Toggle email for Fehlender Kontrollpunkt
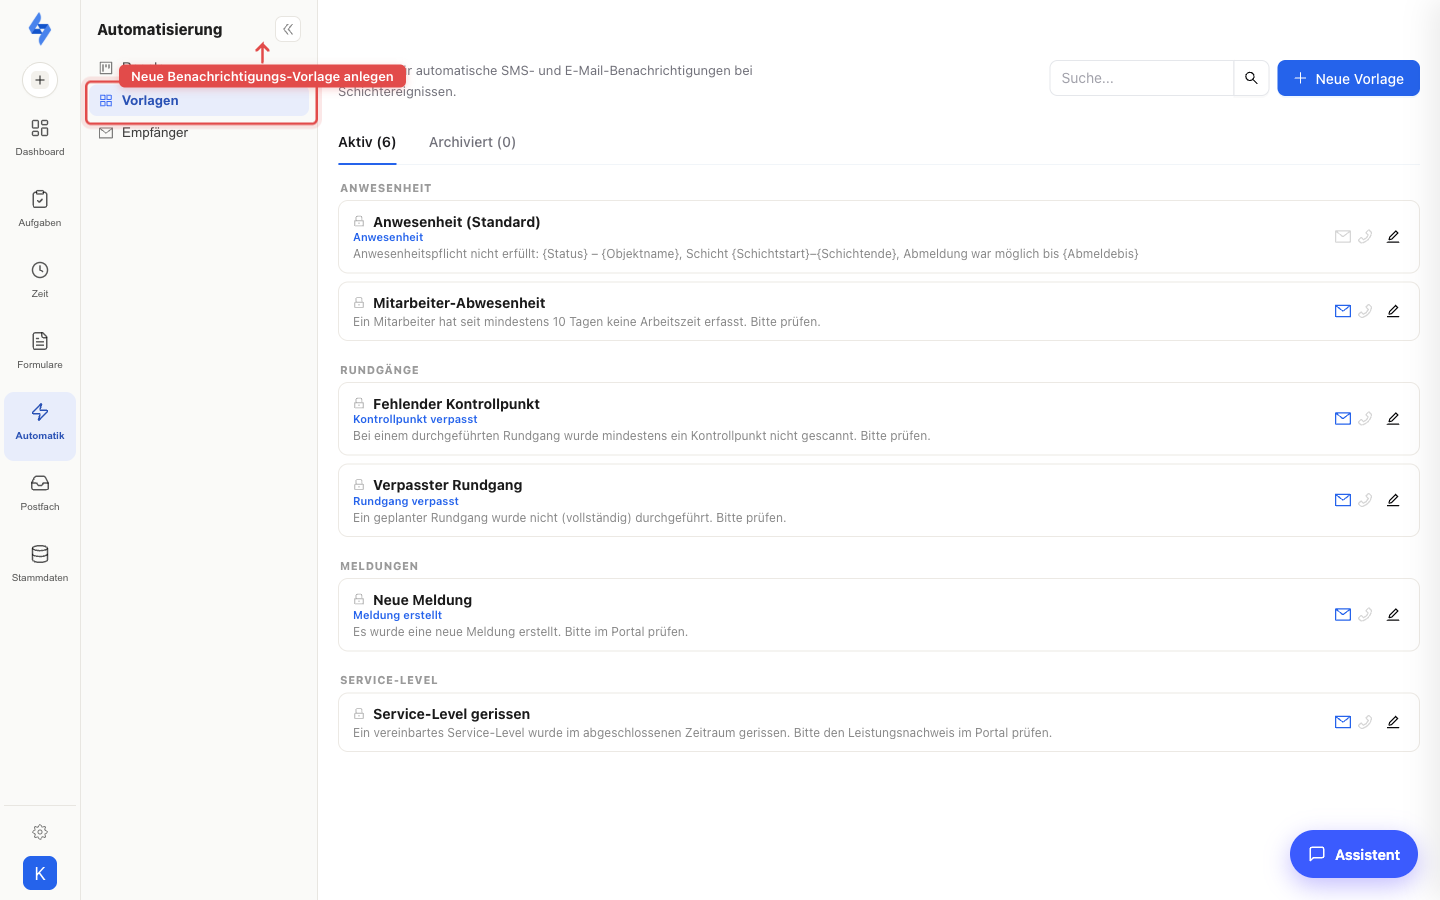Image resolution: width=1440 pixels, height=900 pixels. pos(1343,419)
